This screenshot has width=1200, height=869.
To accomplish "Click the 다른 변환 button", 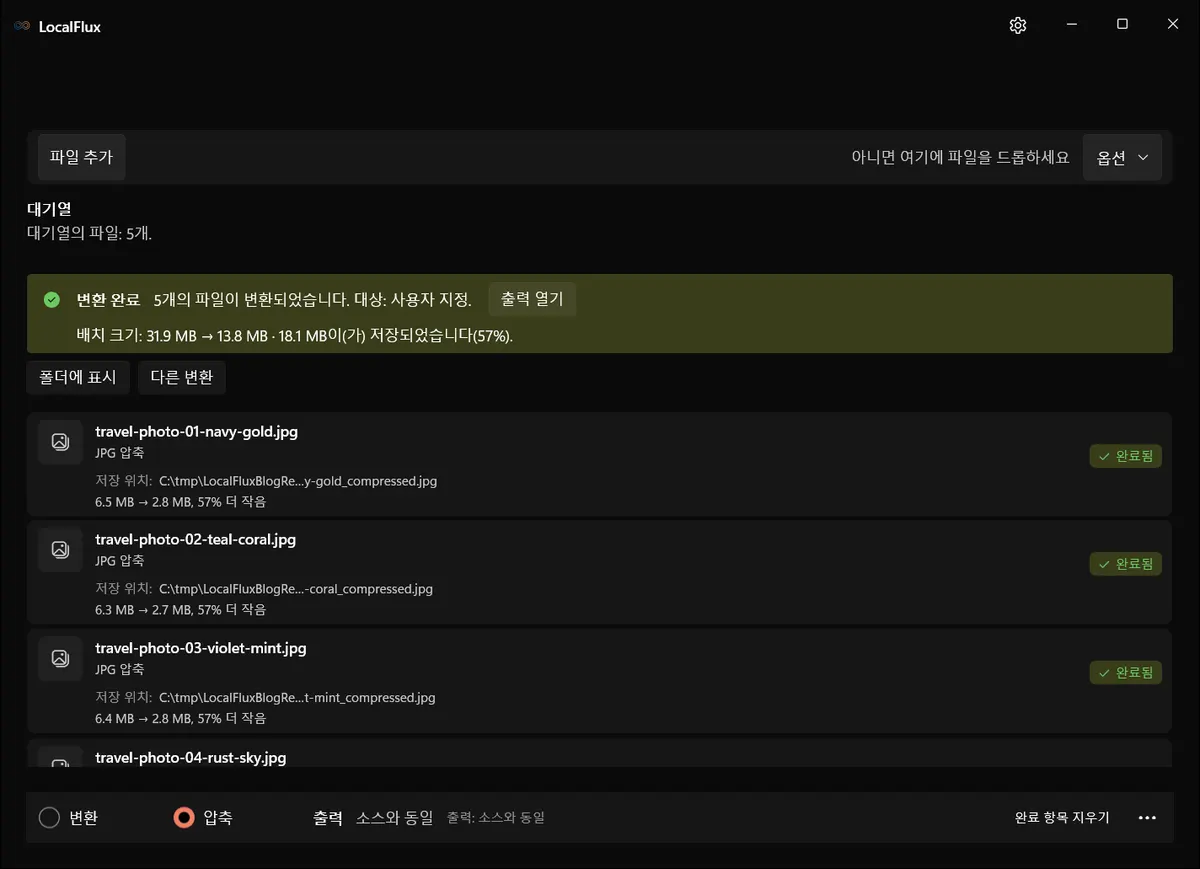I will (182, 377).
